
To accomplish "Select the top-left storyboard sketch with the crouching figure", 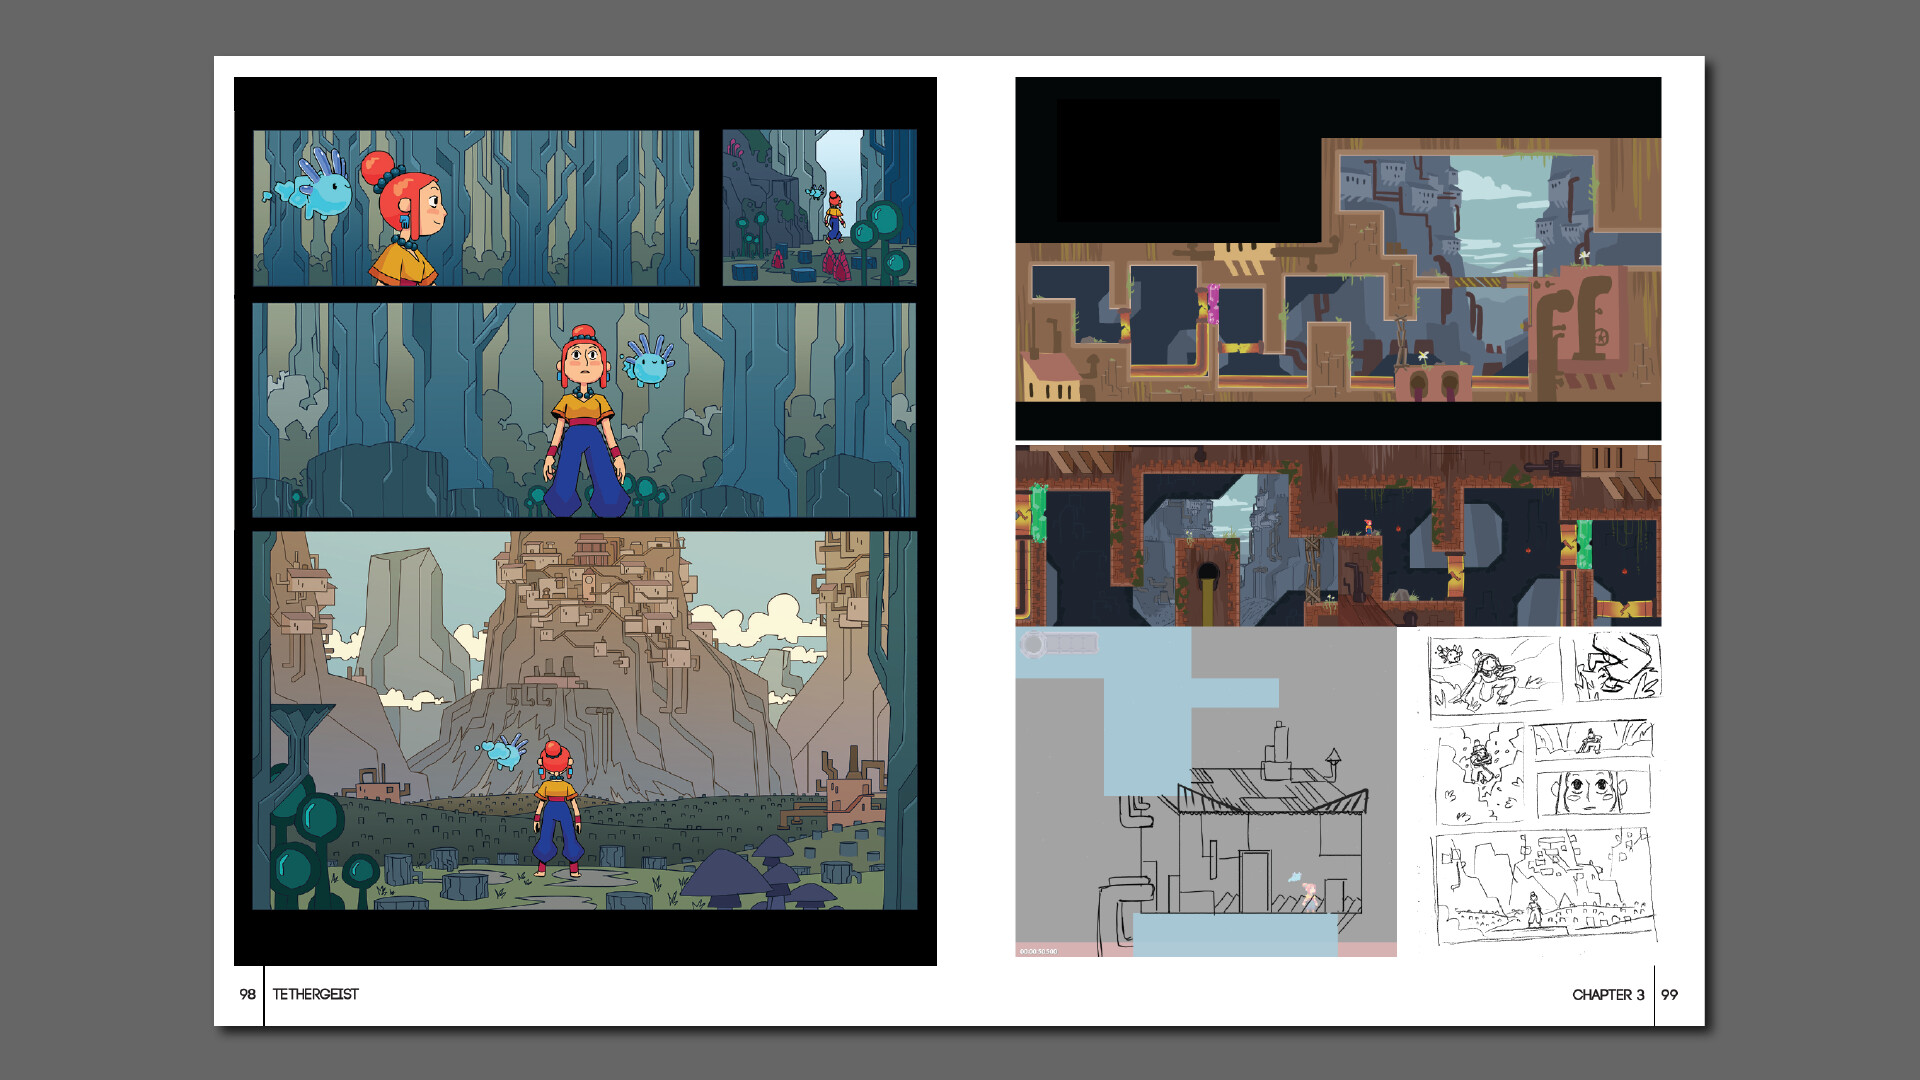I will (1495, 677).
